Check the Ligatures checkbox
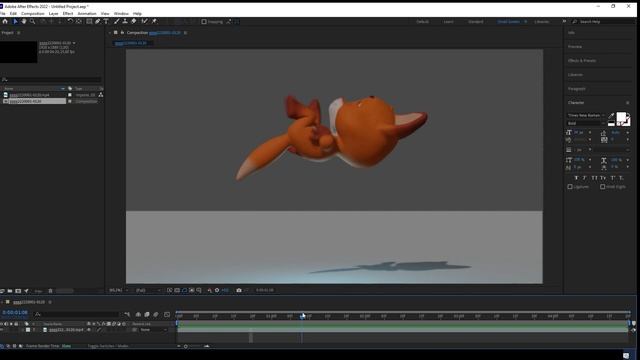The image size is (640, 360). 570,187
